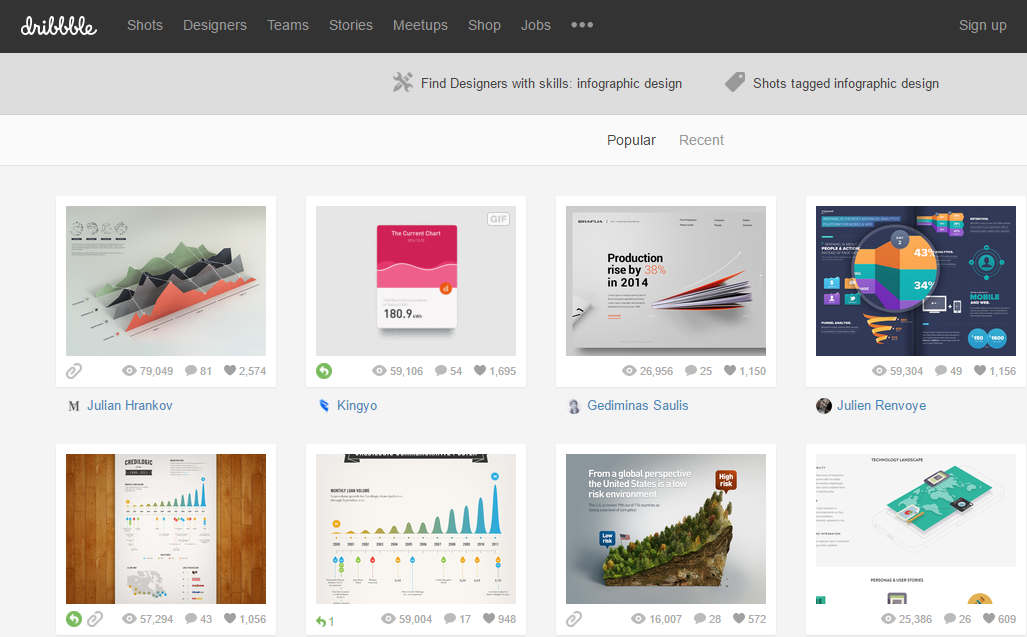Screen dimensions: 1027x637
Task: Open the Stories page
Action: tap(350, 25)
